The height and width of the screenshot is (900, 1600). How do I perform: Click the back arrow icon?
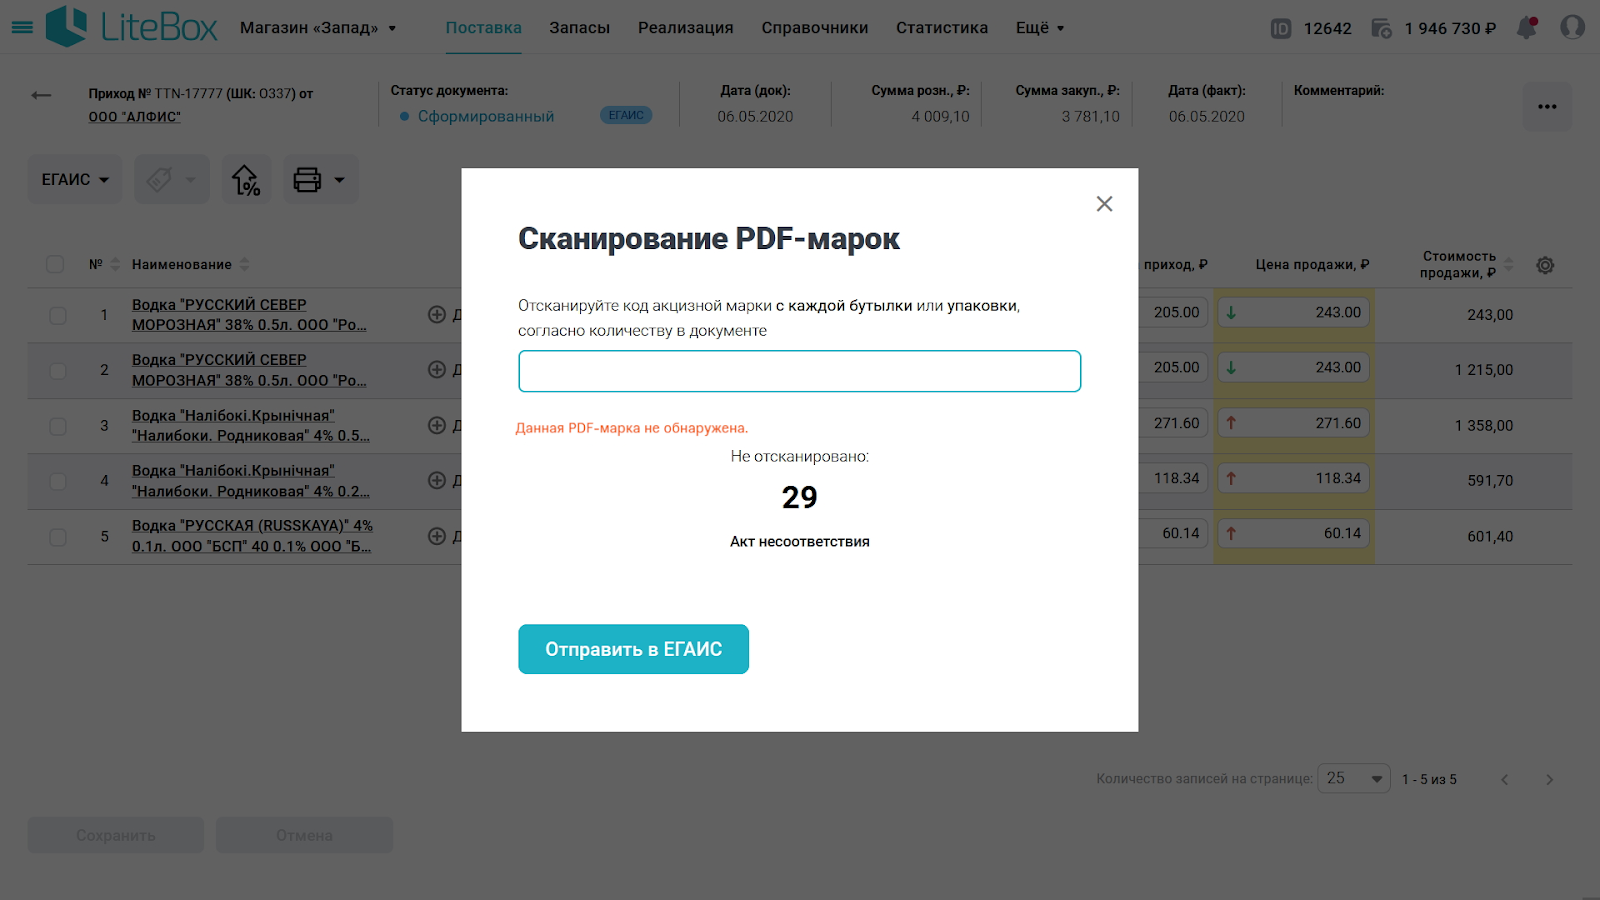(41, 95)
